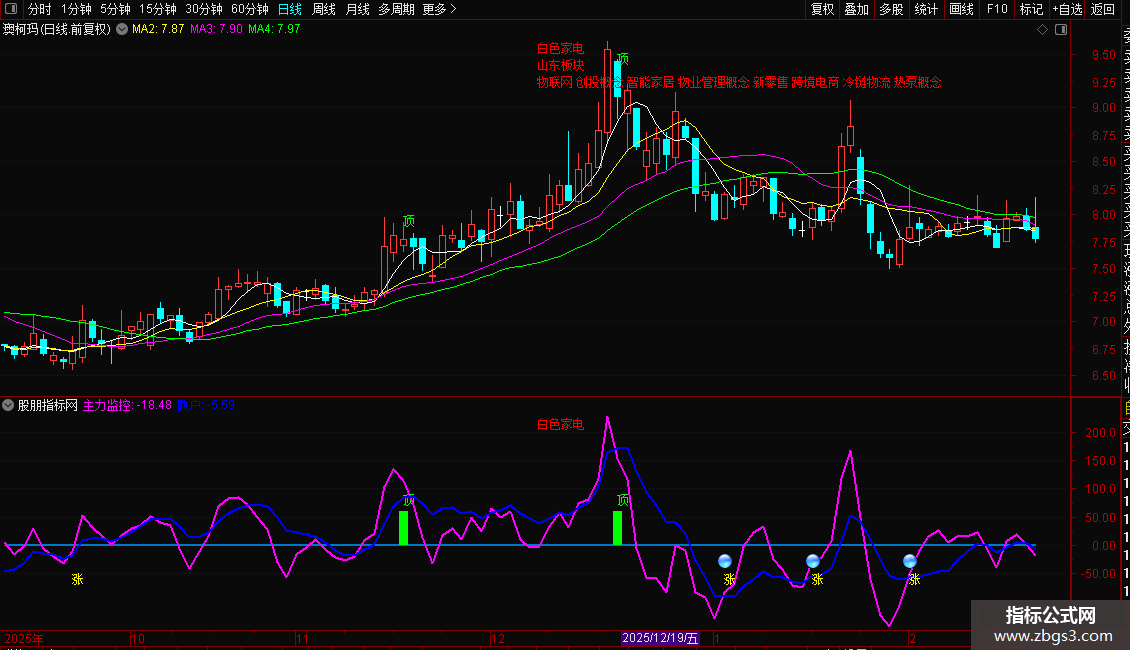Click the 散户 indicator value label
Image resolution: width=1130 pixels, height=650 pixels.
tap(205, 405)
